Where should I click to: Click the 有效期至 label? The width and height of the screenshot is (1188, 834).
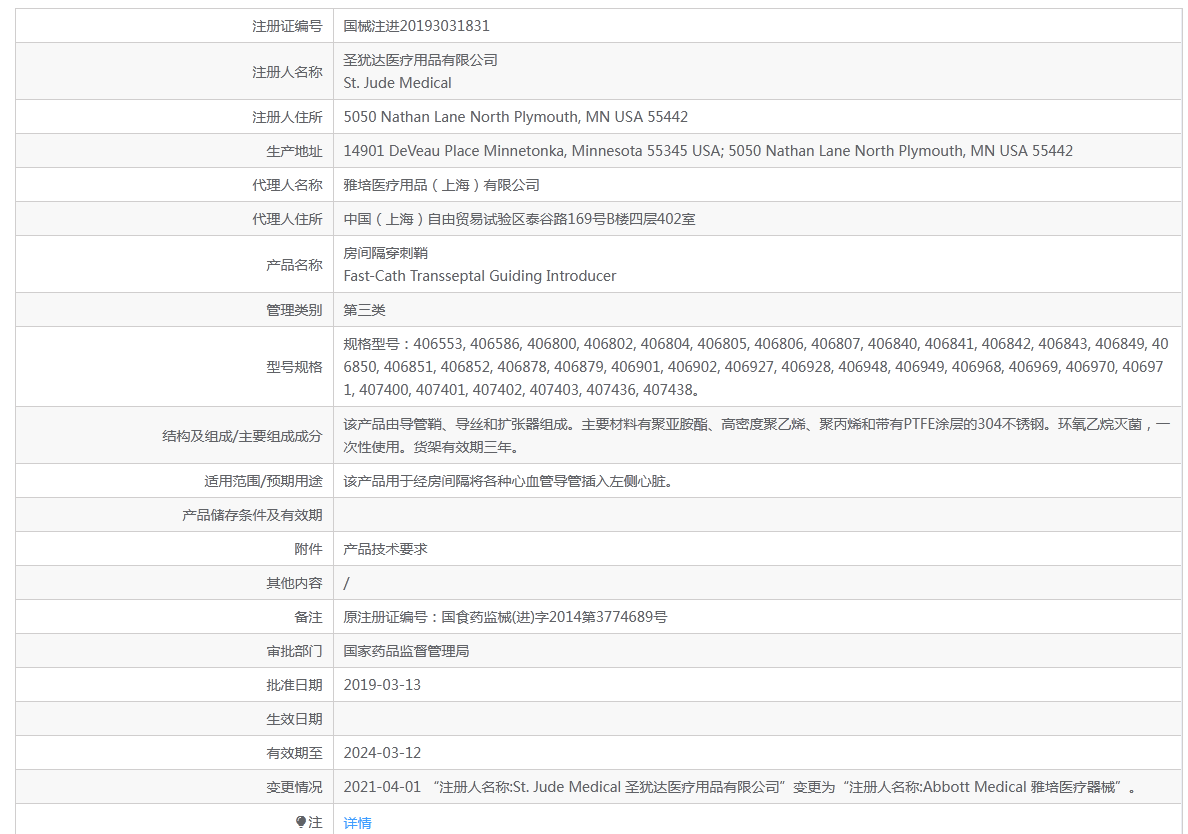[x=294, y=754]
